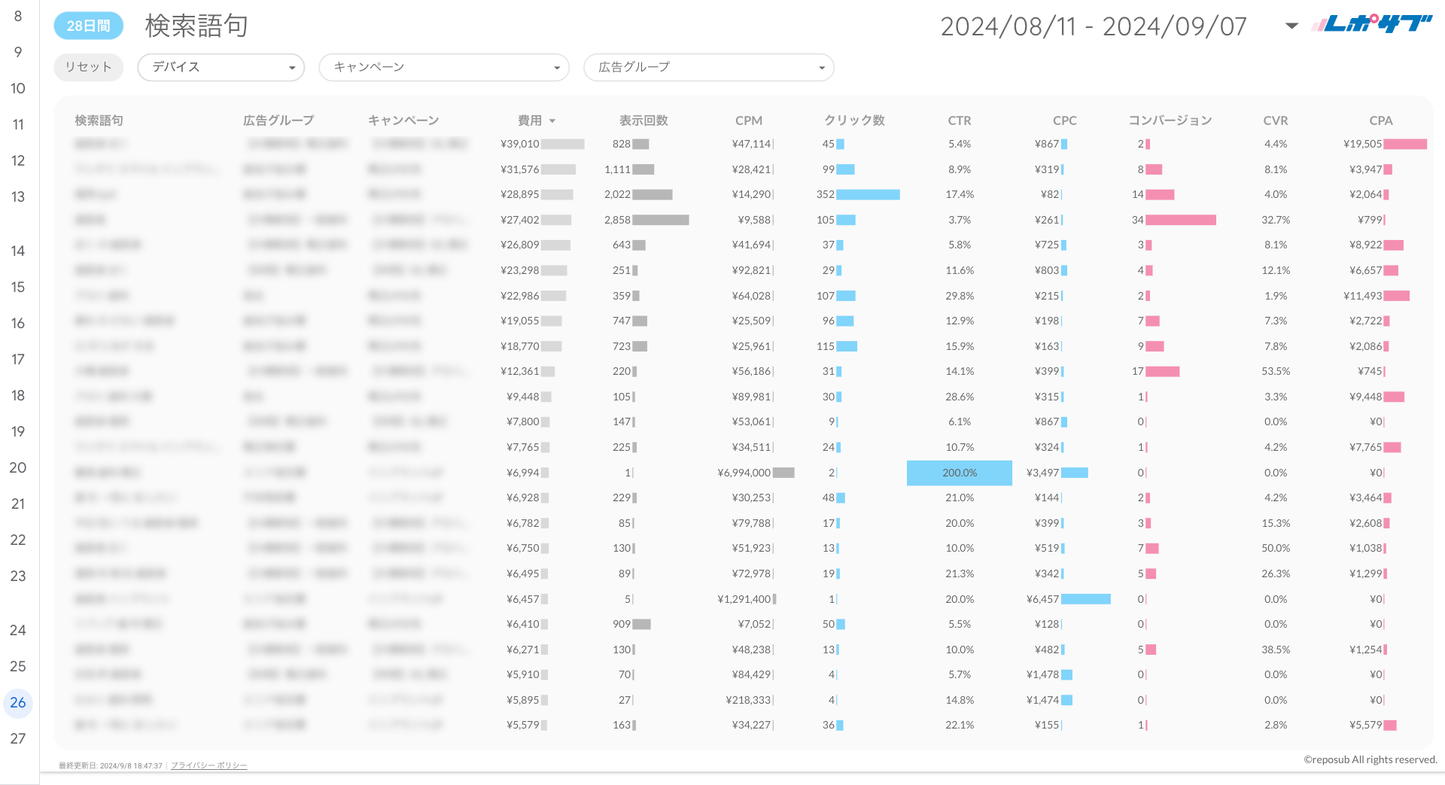Click the date range 2024/08/11 - 2024/09/07 text
The height and width of the screenshot is (785, 1445).
pyautogui.click(x=1093, y=26)
